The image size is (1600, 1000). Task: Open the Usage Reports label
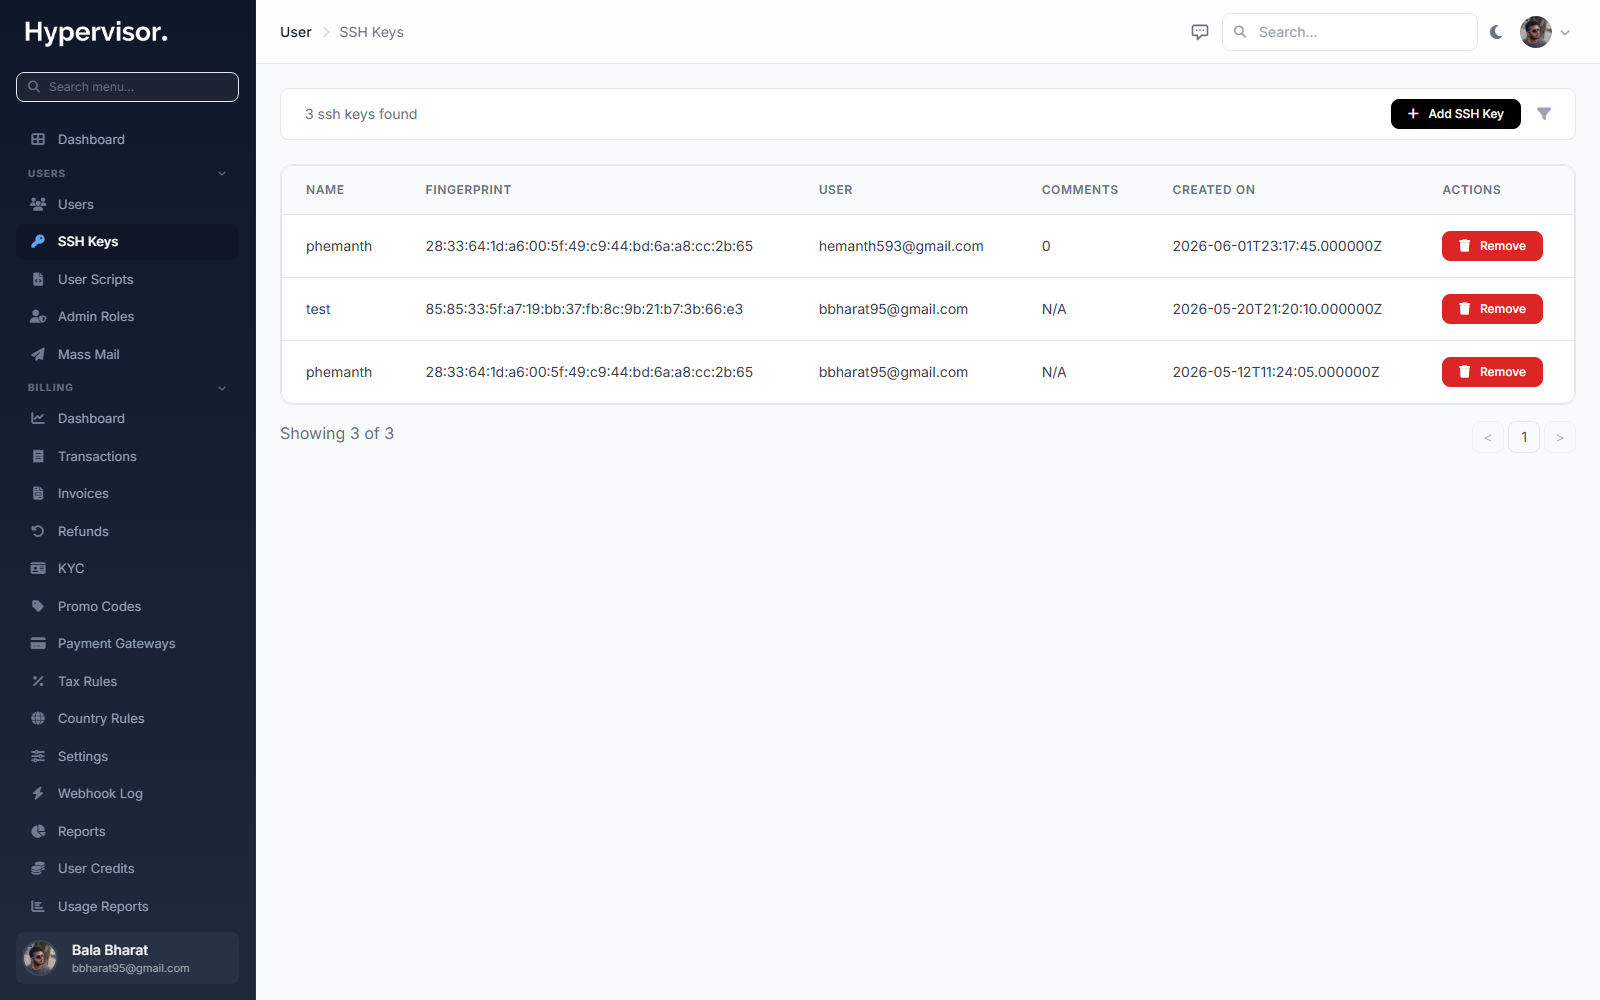[103, 906]
